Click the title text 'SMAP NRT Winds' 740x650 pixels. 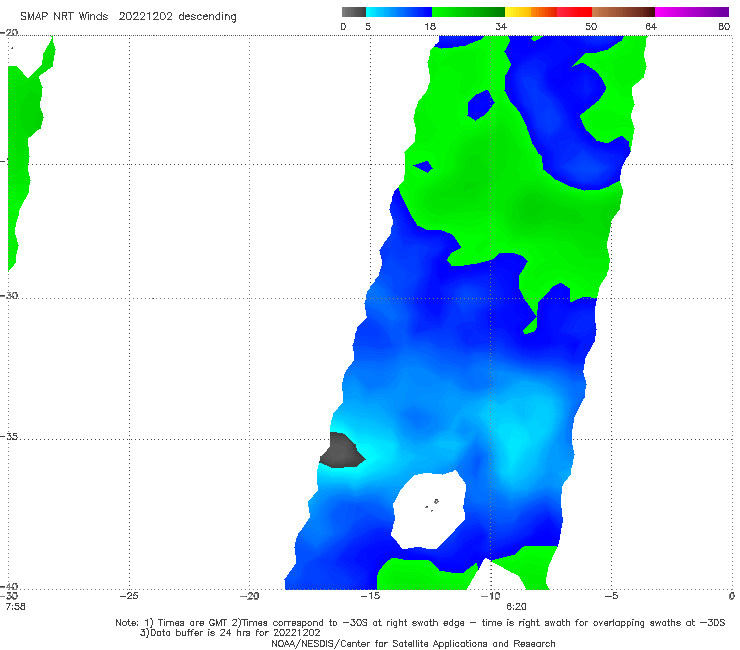tap(64, 16)
